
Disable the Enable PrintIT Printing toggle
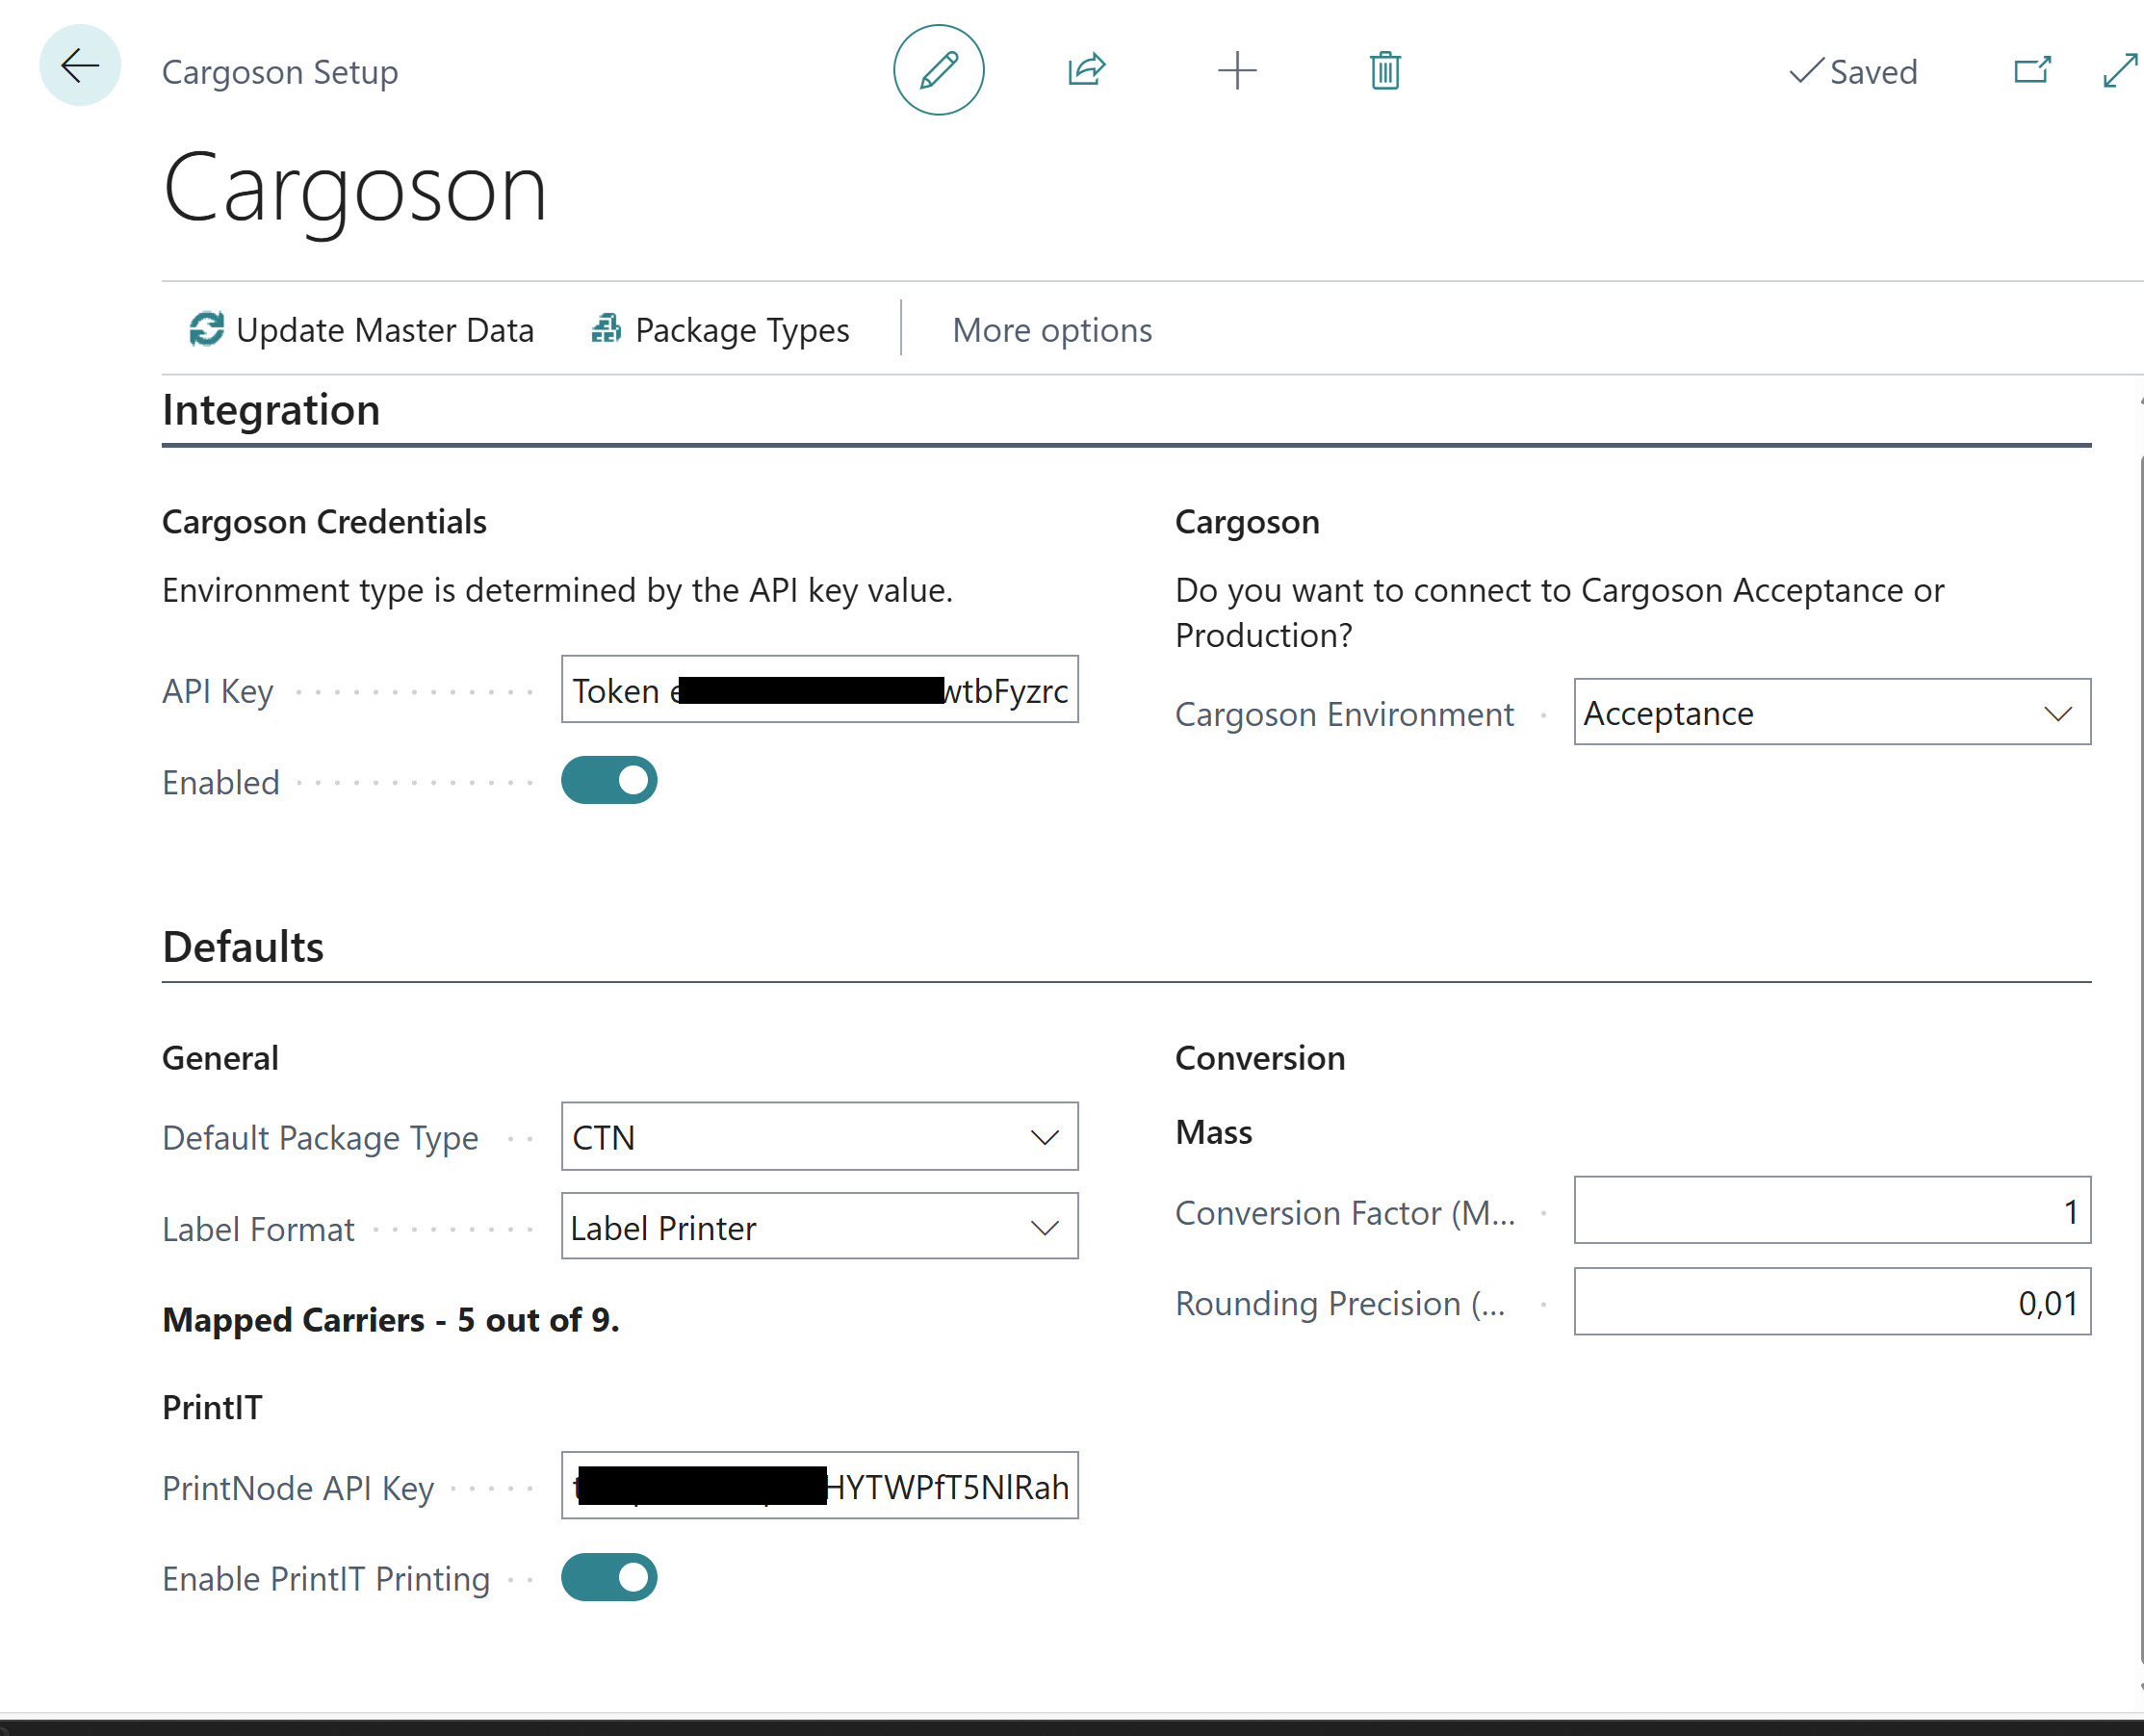click(x=609, y=1577)
